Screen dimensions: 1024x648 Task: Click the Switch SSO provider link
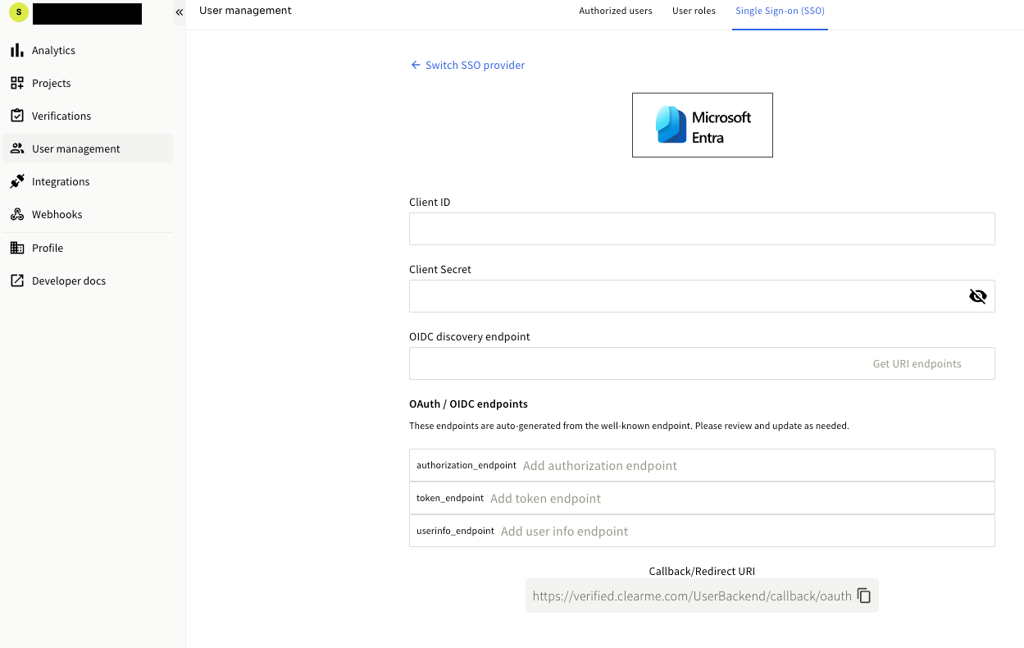475,65
